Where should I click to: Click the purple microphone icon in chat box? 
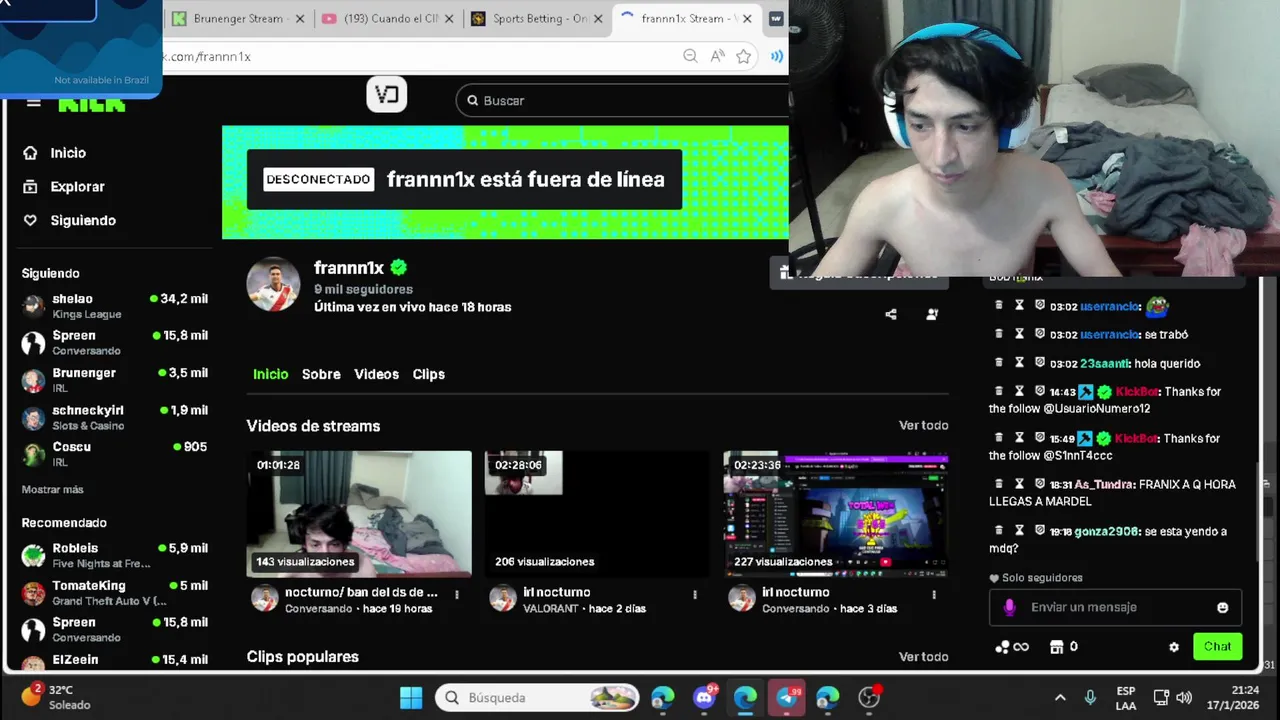point(1009,607)
